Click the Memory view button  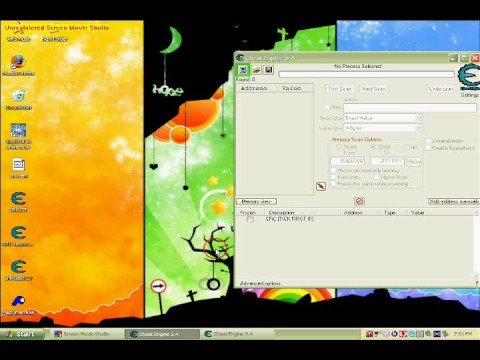tap(256, 201)
